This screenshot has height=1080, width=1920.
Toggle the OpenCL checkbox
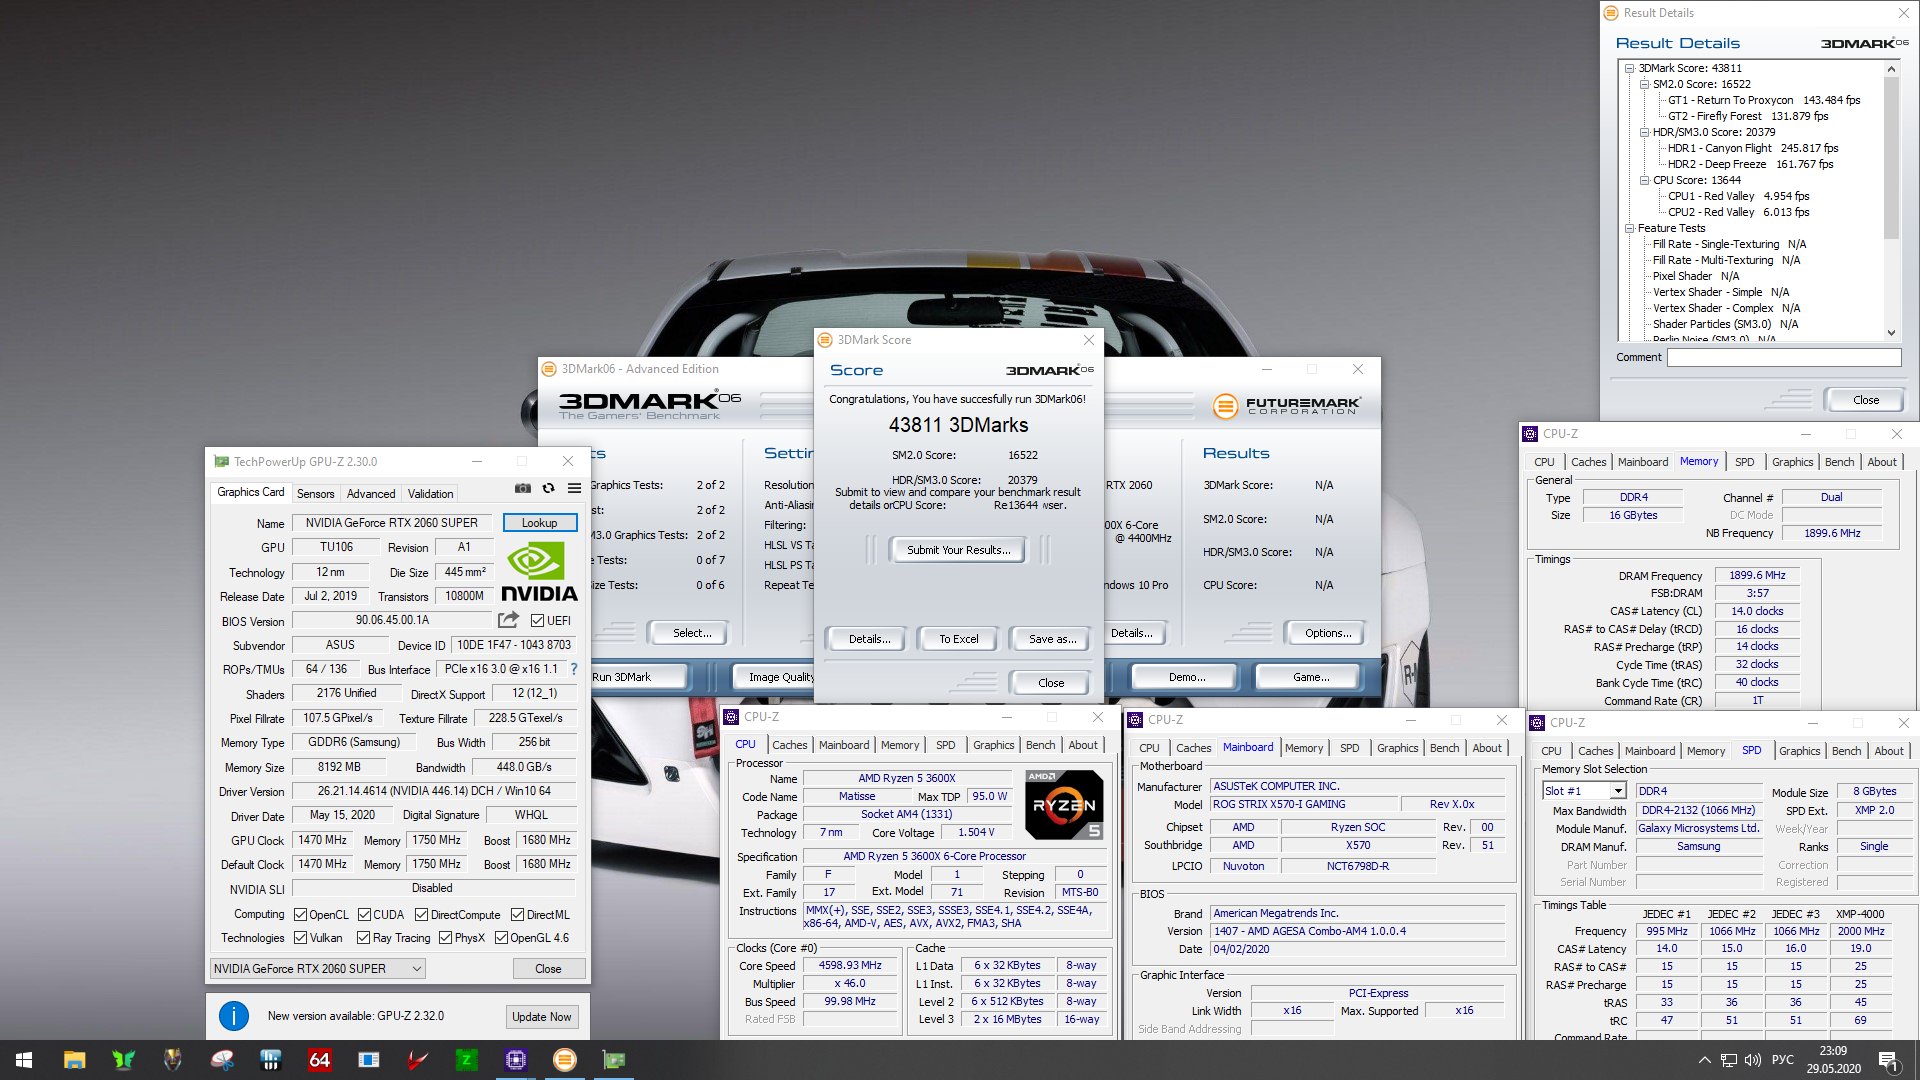click(300, 915)
